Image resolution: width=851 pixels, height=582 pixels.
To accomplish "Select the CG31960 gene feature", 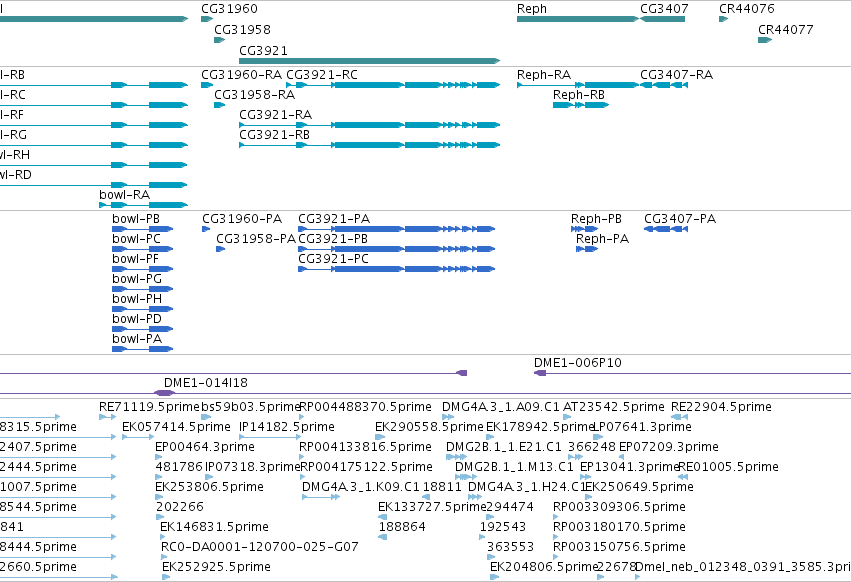I will pos(207,19).
